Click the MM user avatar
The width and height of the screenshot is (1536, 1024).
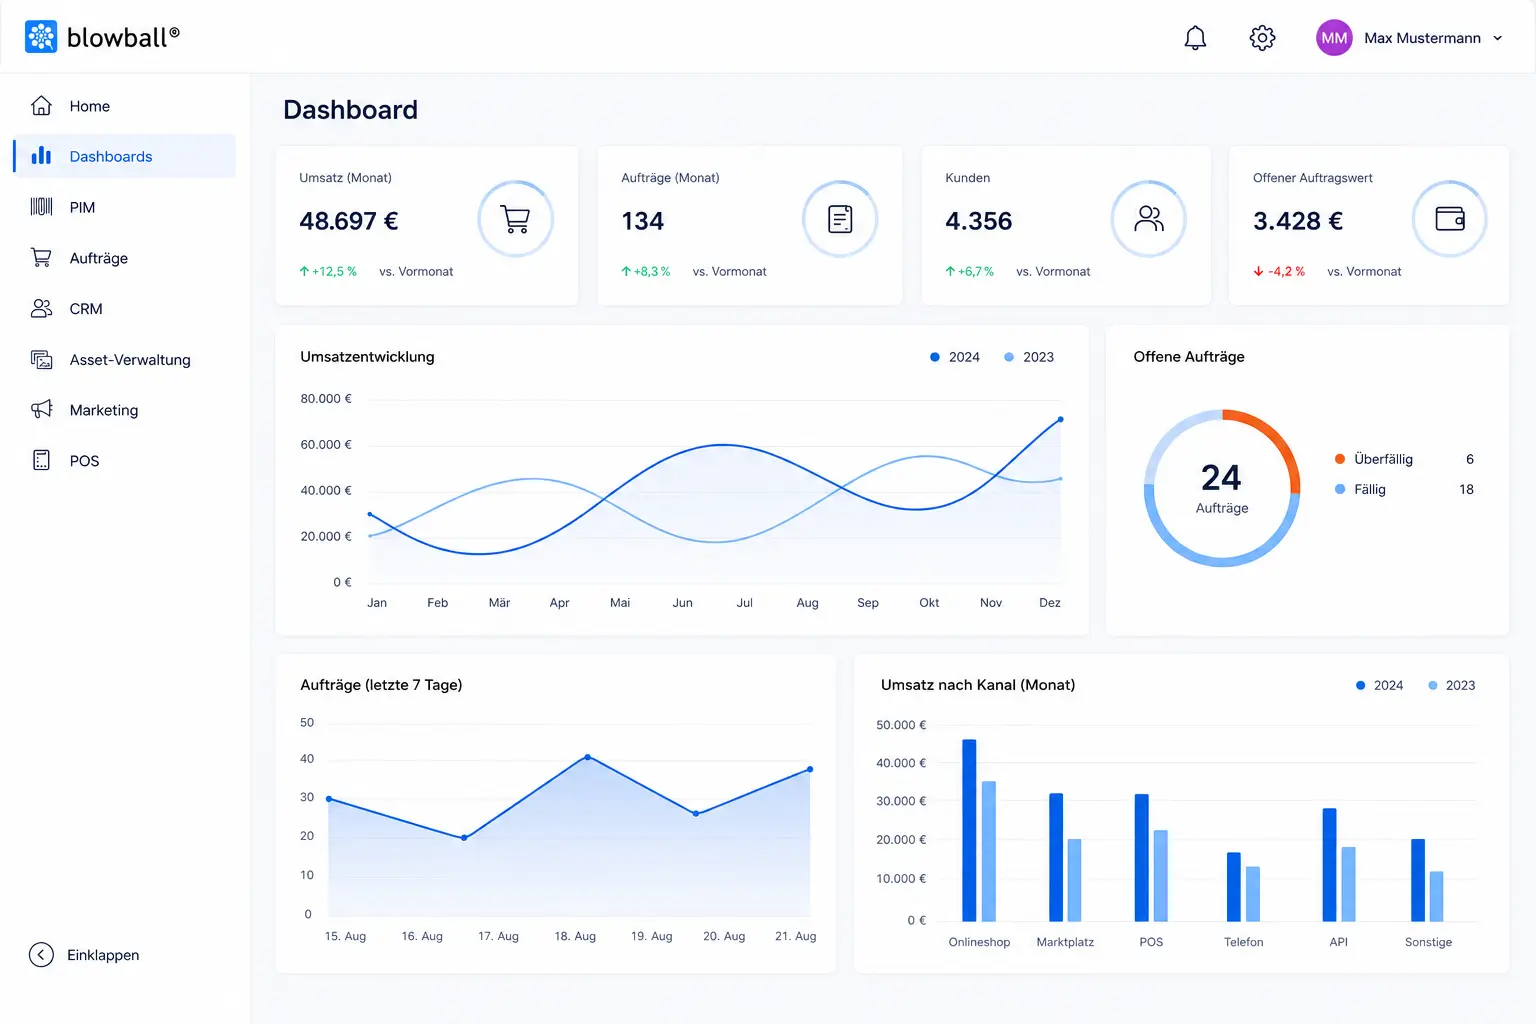[1334, 38]
